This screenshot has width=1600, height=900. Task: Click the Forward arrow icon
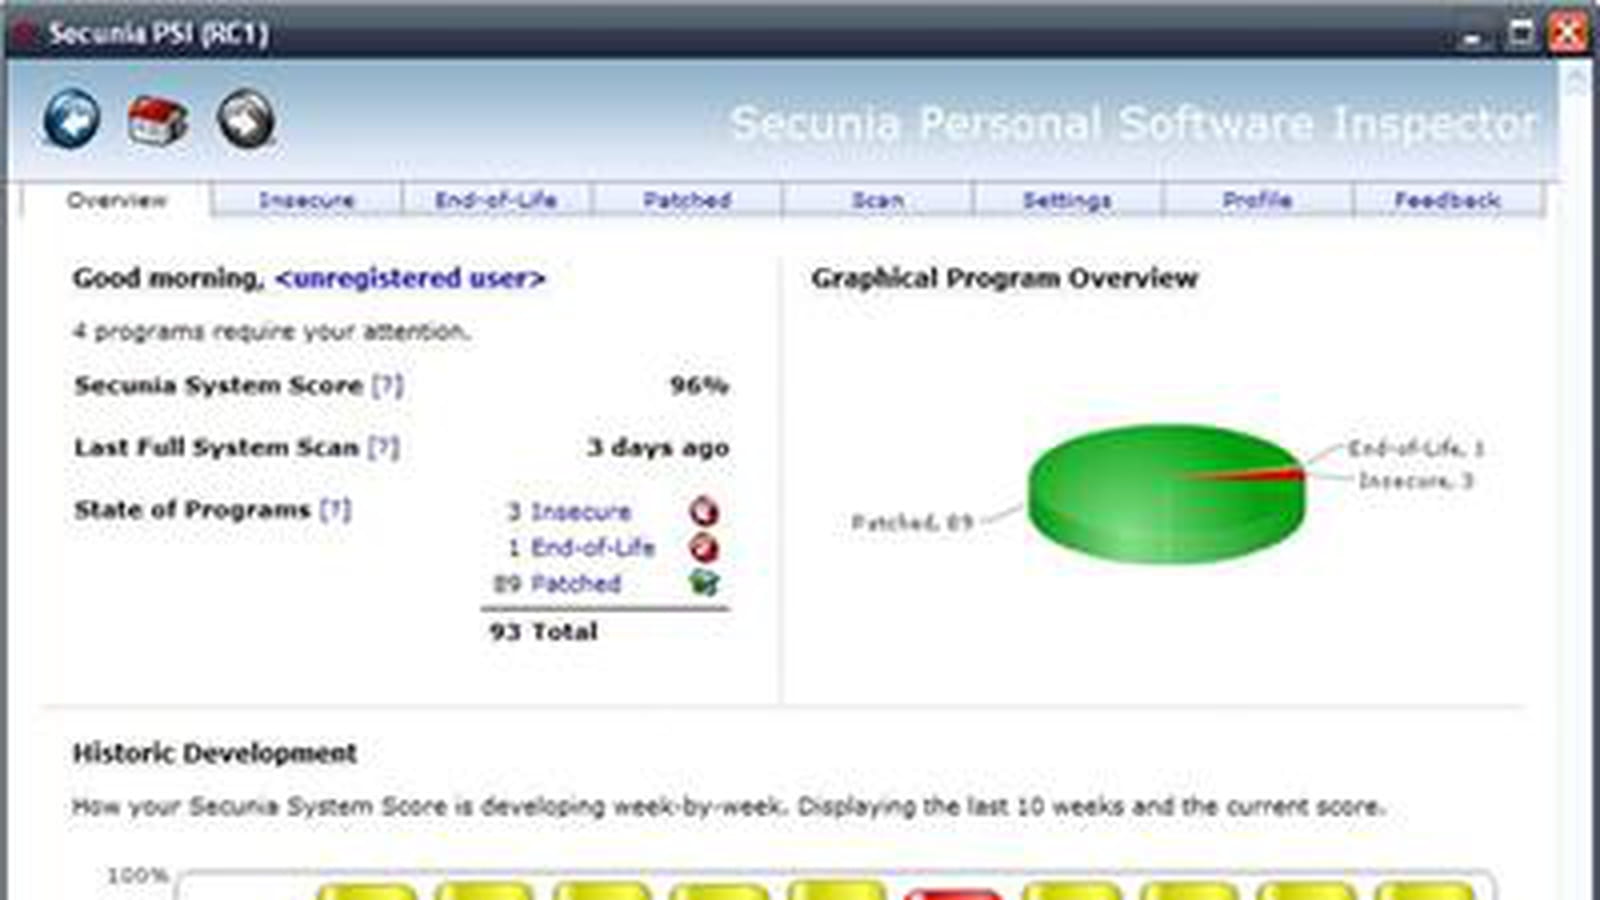coord(246,119)
